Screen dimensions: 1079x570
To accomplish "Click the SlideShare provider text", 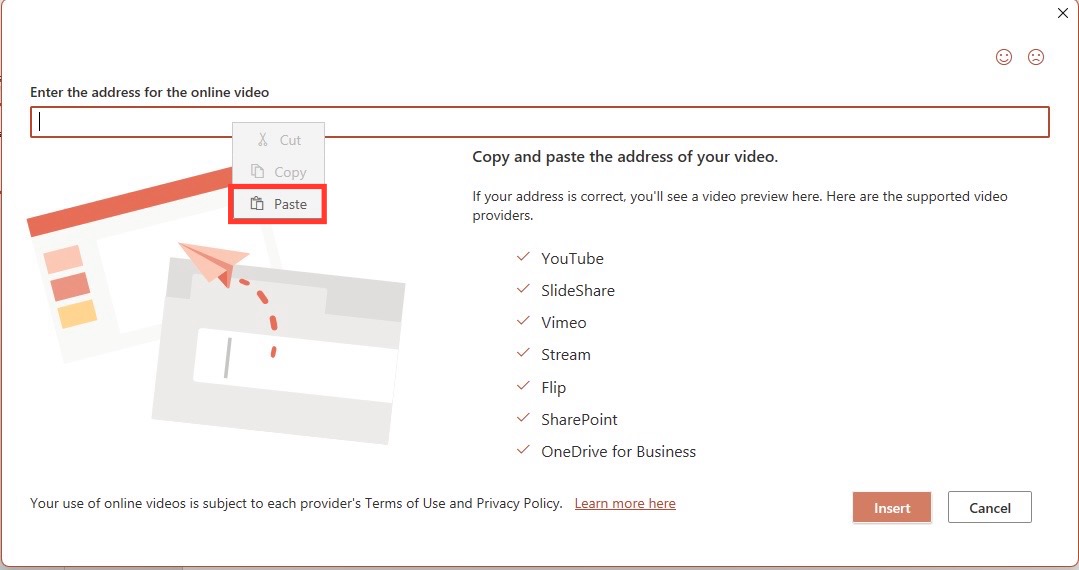I will point(578,291).
